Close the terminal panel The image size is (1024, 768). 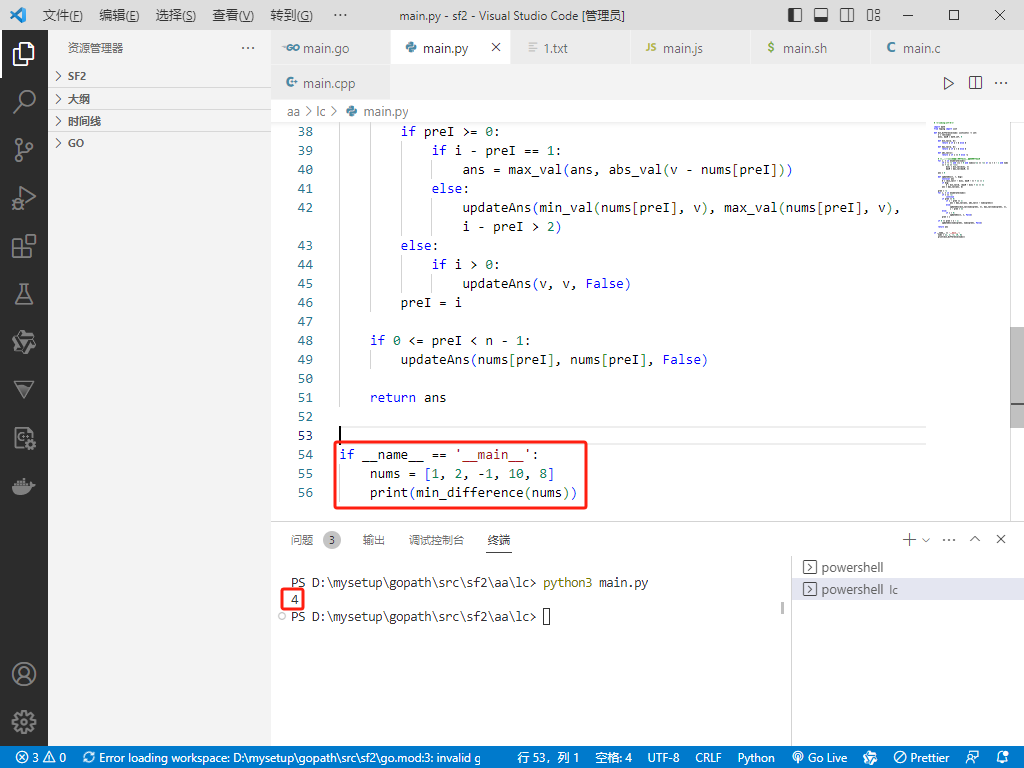[1000, 539]
